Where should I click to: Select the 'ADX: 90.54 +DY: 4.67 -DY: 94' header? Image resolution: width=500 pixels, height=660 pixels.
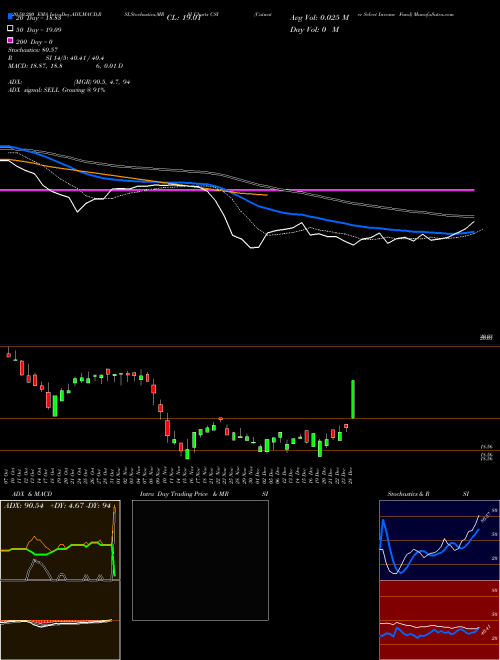59,506
